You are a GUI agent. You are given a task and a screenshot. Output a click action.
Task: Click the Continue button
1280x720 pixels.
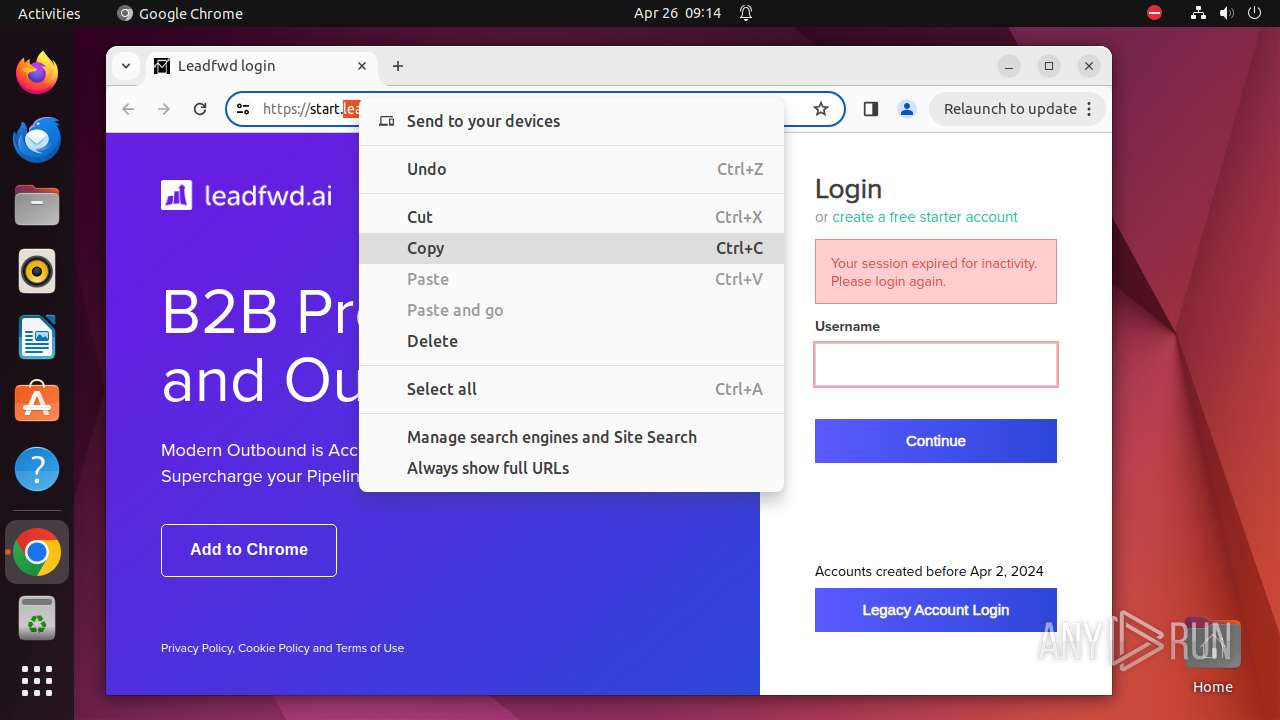point(936,441)
